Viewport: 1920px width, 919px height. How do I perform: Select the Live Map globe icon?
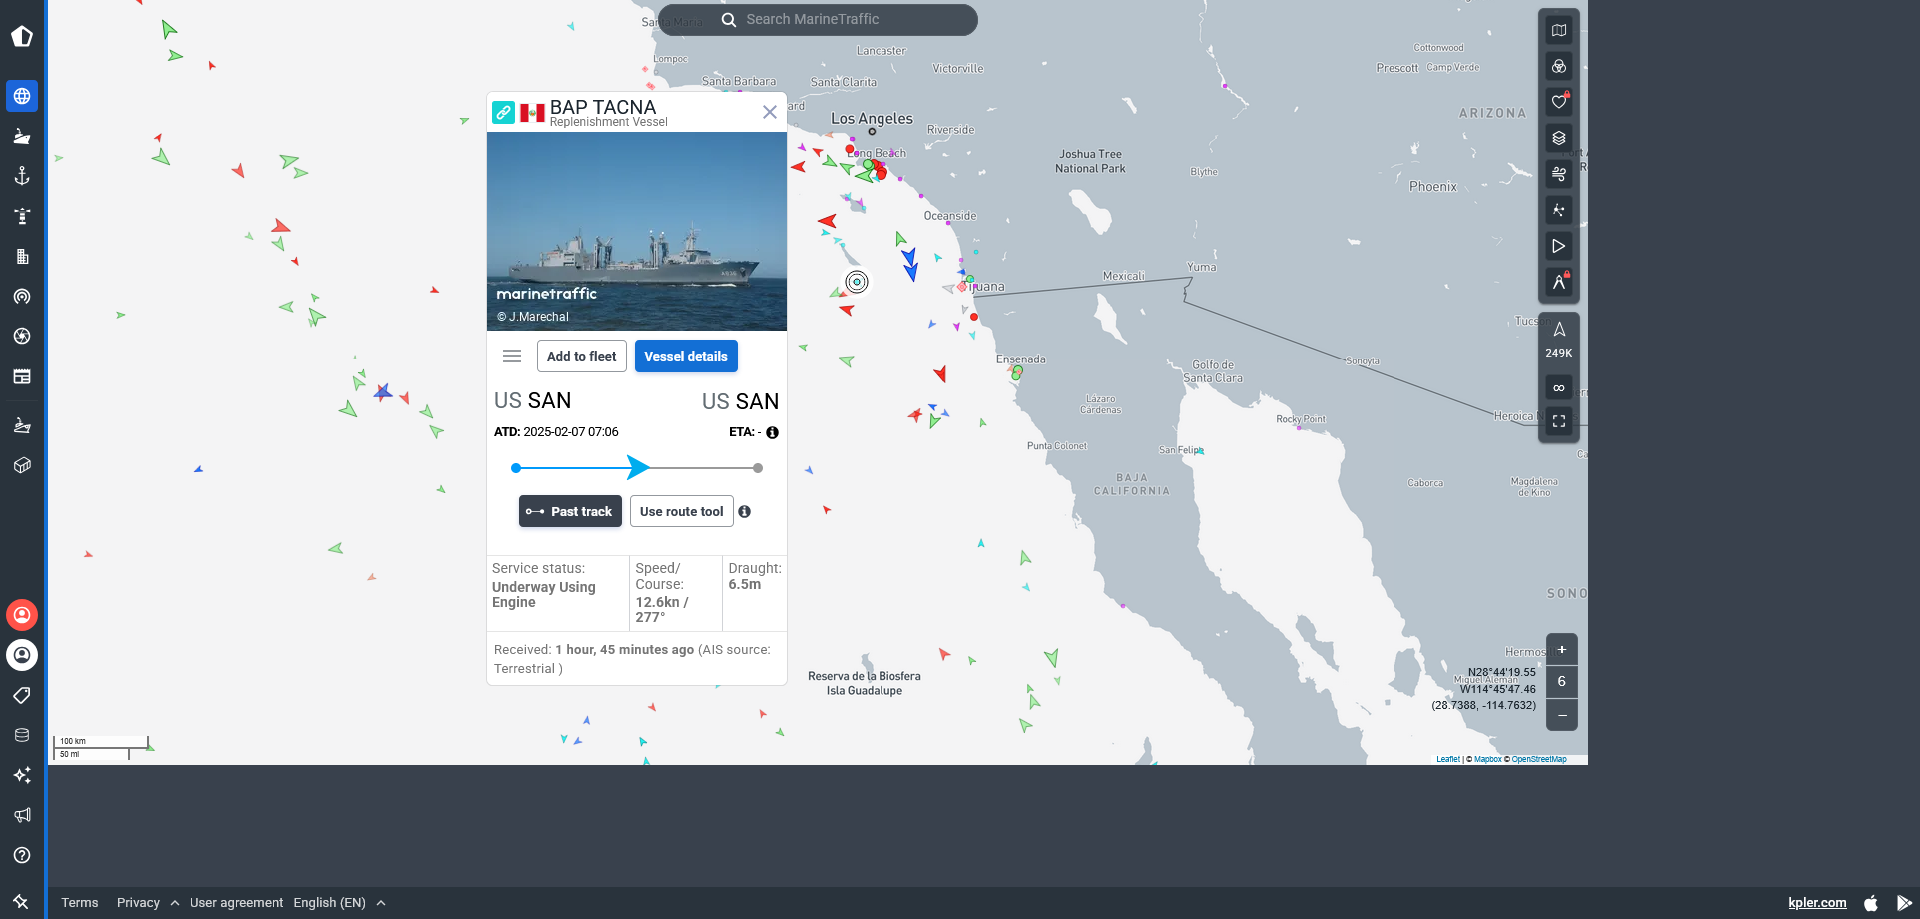pyautogui.click(x=22, y=96)
